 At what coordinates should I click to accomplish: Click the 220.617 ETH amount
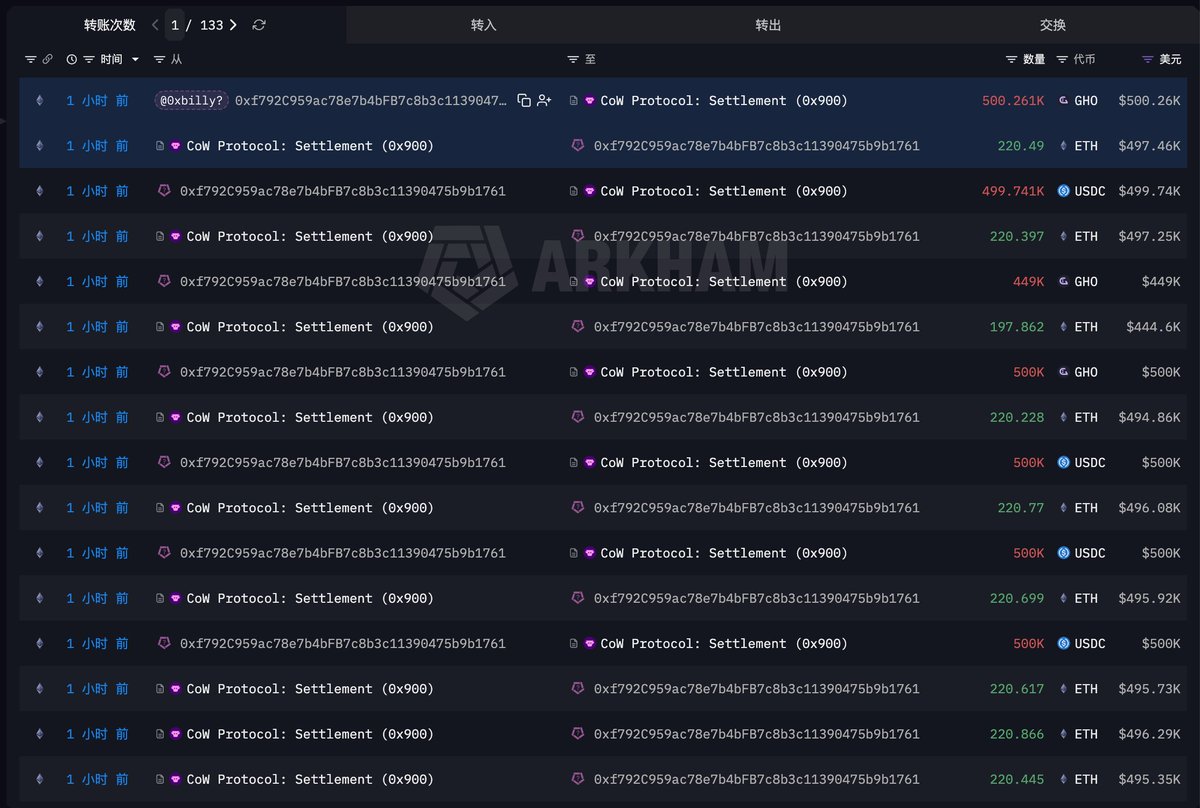point(1017,689)
